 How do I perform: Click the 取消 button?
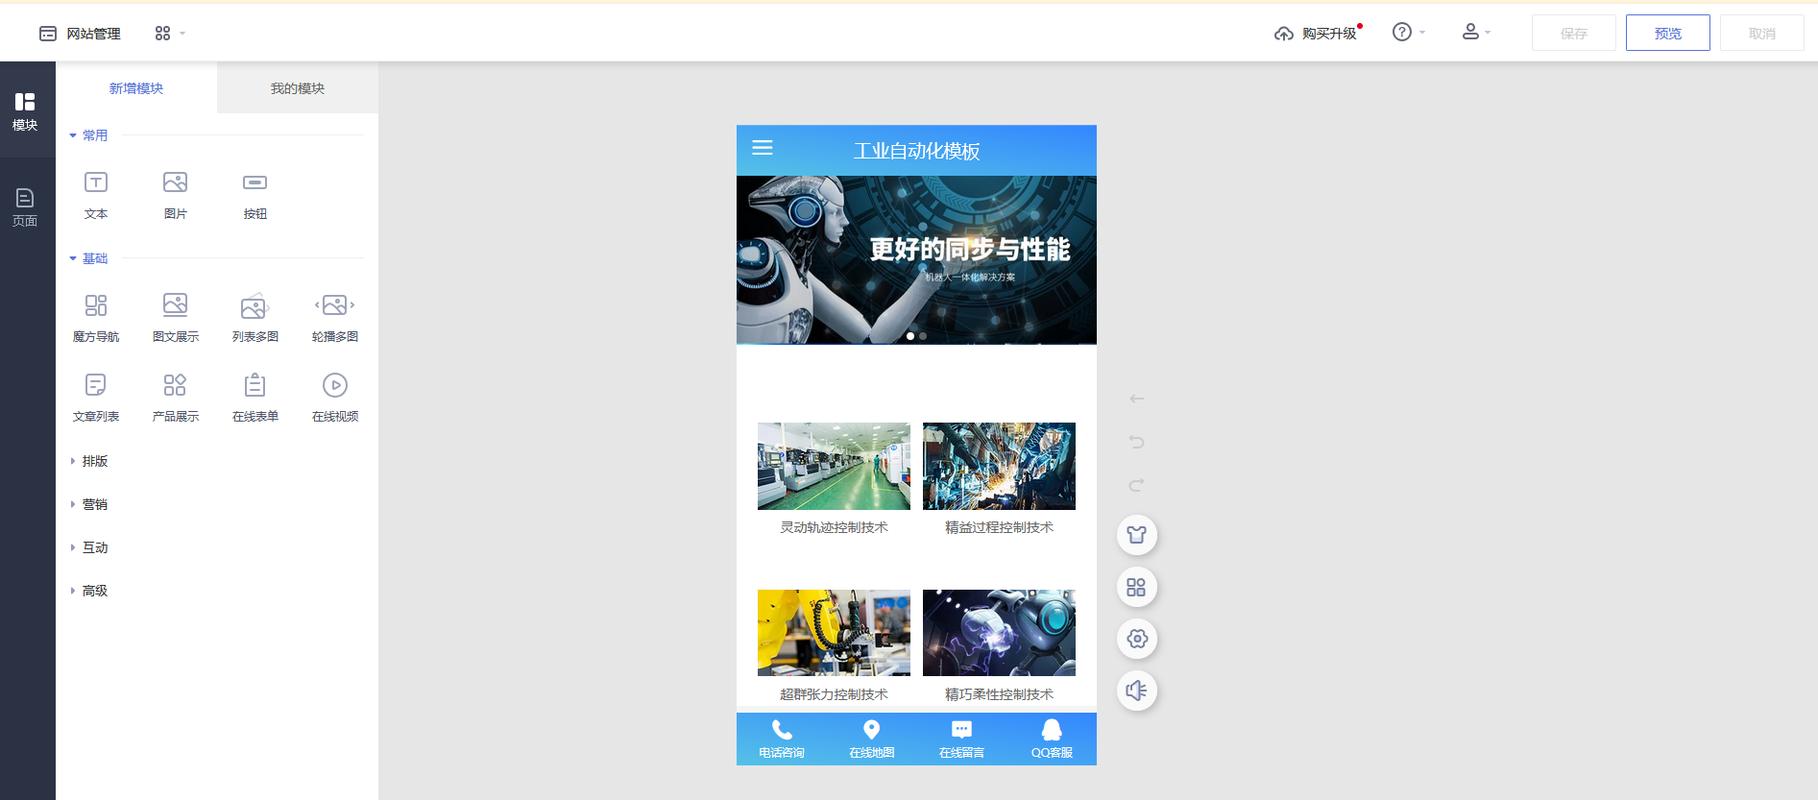1762,33
